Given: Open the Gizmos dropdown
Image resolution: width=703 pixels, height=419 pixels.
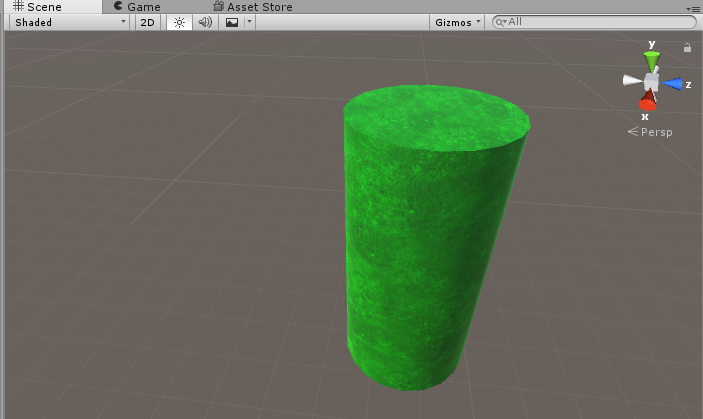Looking at the screenshot, I should [x=457, y=22].
